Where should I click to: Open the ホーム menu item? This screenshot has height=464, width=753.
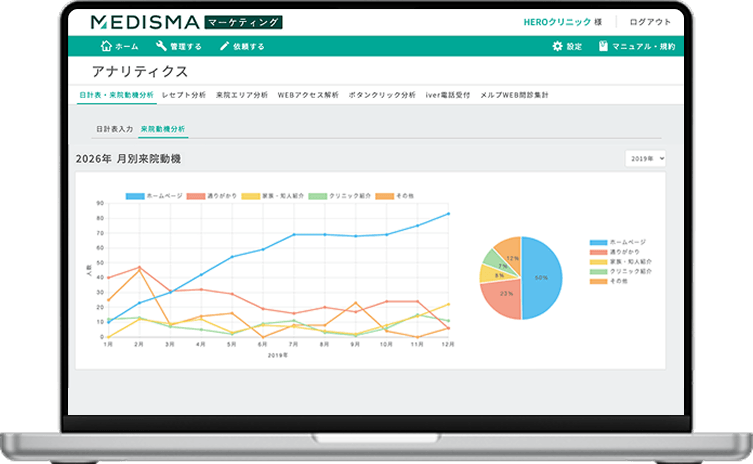(120, 46)
